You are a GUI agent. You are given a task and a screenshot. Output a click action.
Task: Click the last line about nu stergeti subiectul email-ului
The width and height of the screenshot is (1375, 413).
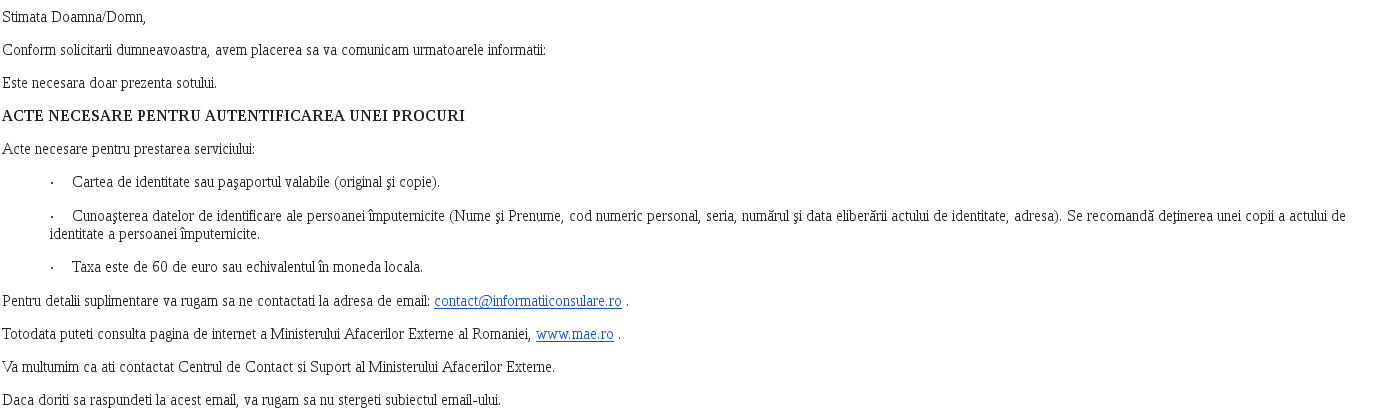[x=251, y=400]
